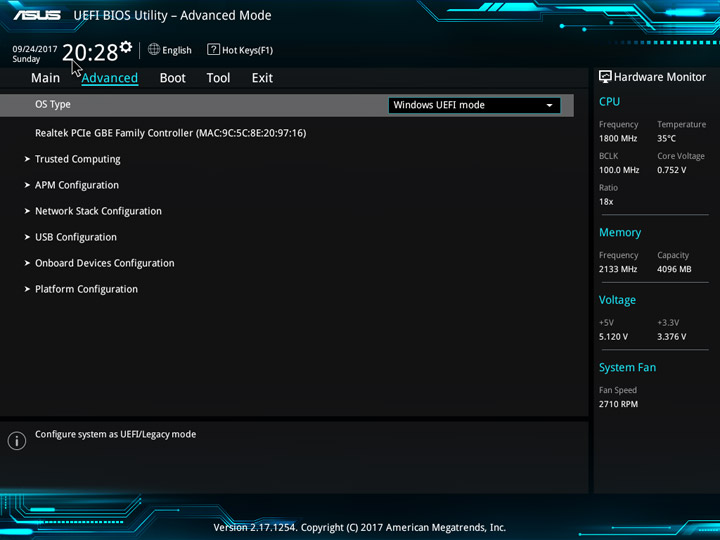Click the English language button

(x=177, y=50)
